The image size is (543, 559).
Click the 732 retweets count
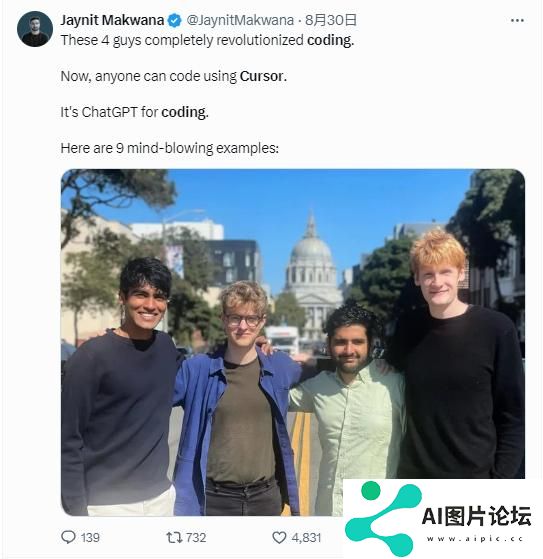click(x=196, y=537)
